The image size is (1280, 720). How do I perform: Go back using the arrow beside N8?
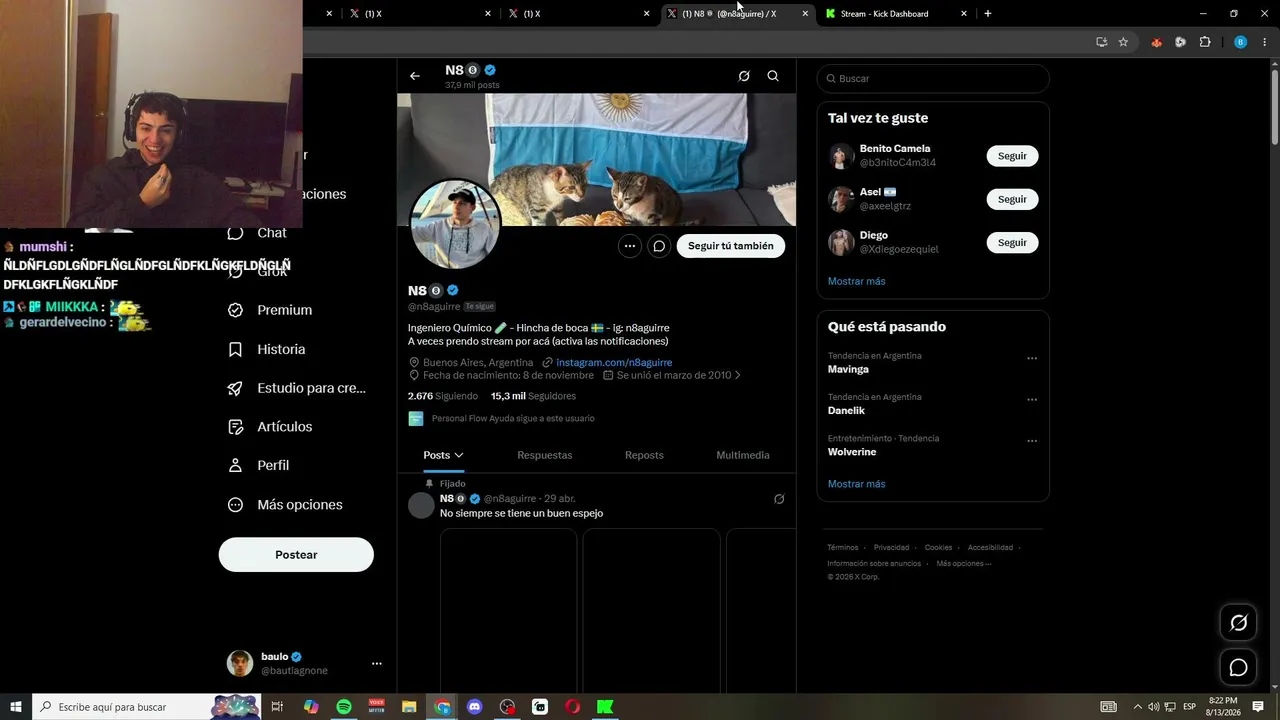415,76
